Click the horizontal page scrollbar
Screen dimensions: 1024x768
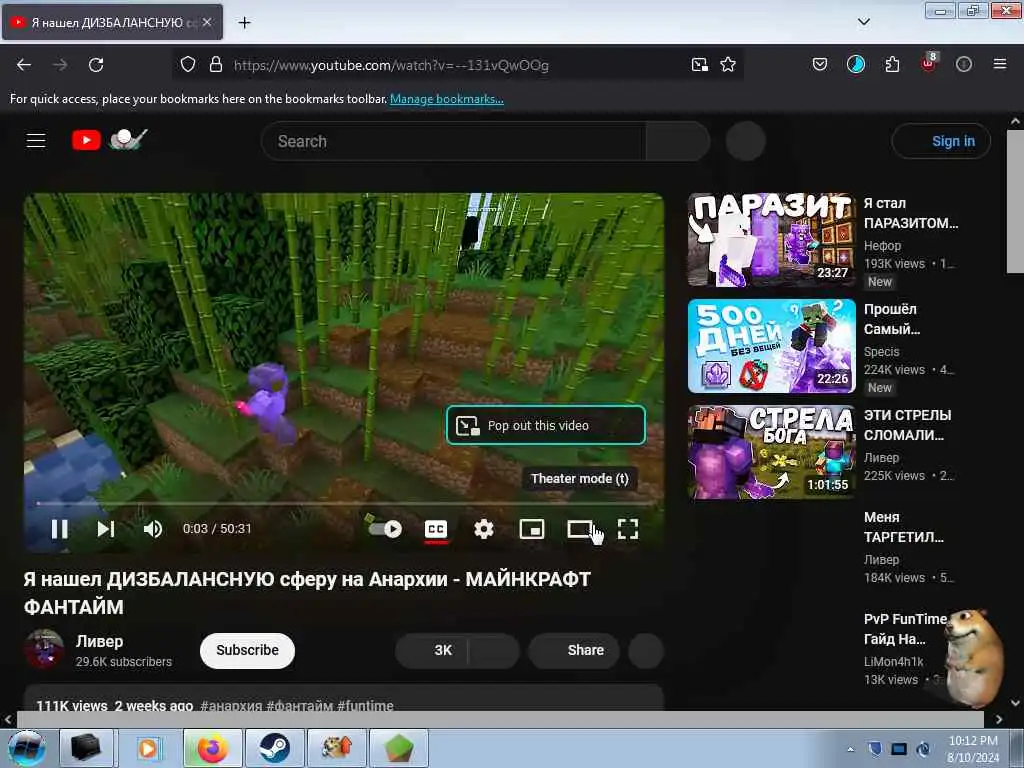[x=500, y=719]
